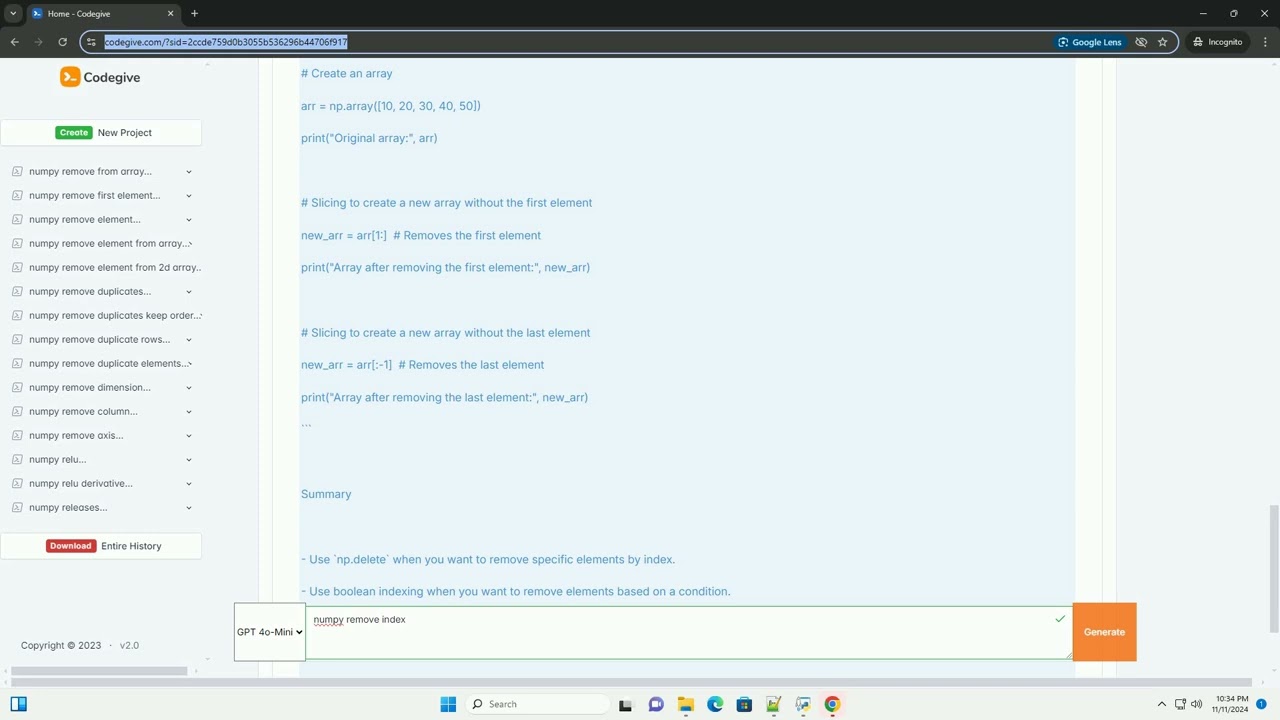Open 'numpy remove column...' project
The image size is (1280, 720).
[83, 411]
